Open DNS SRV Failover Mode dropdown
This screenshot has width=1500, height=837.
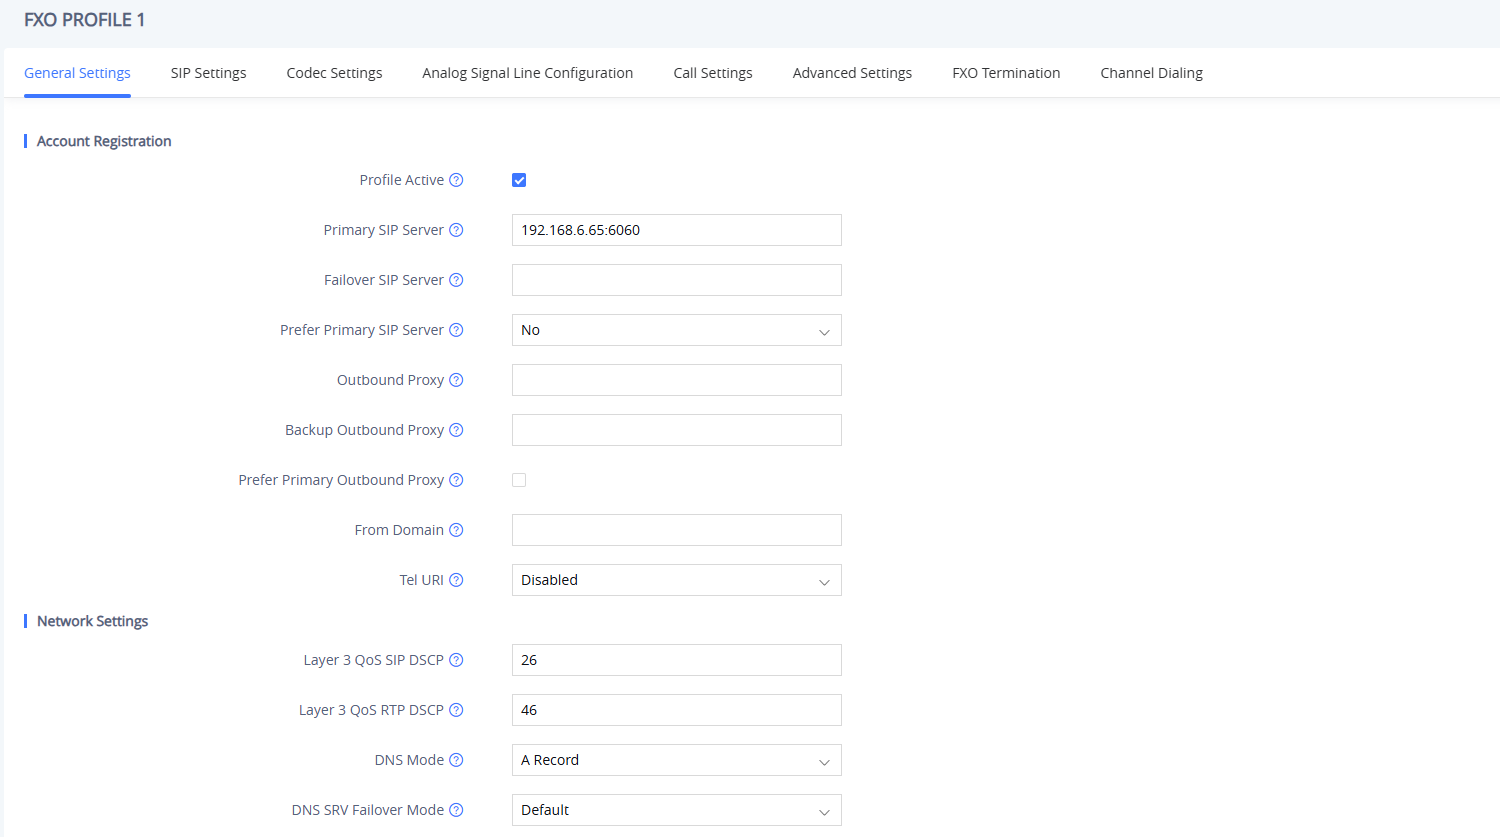[x=677, y=810]
